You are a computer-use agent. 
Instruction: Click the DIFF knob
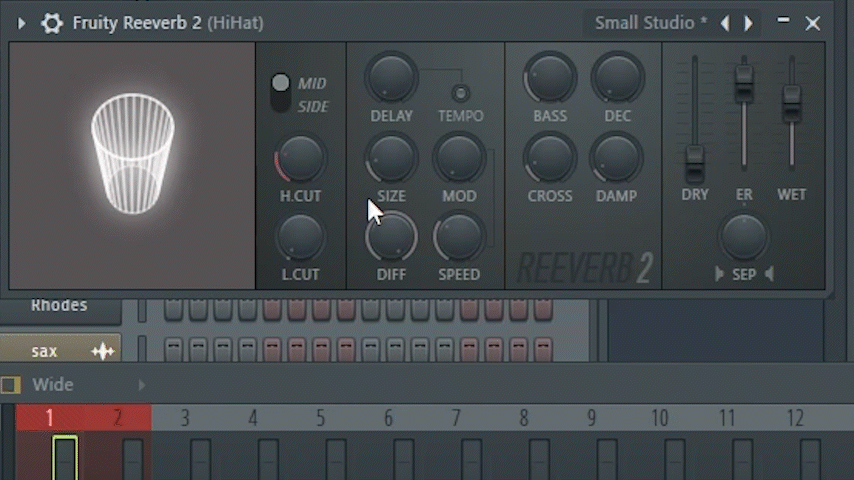coord(391,238)
